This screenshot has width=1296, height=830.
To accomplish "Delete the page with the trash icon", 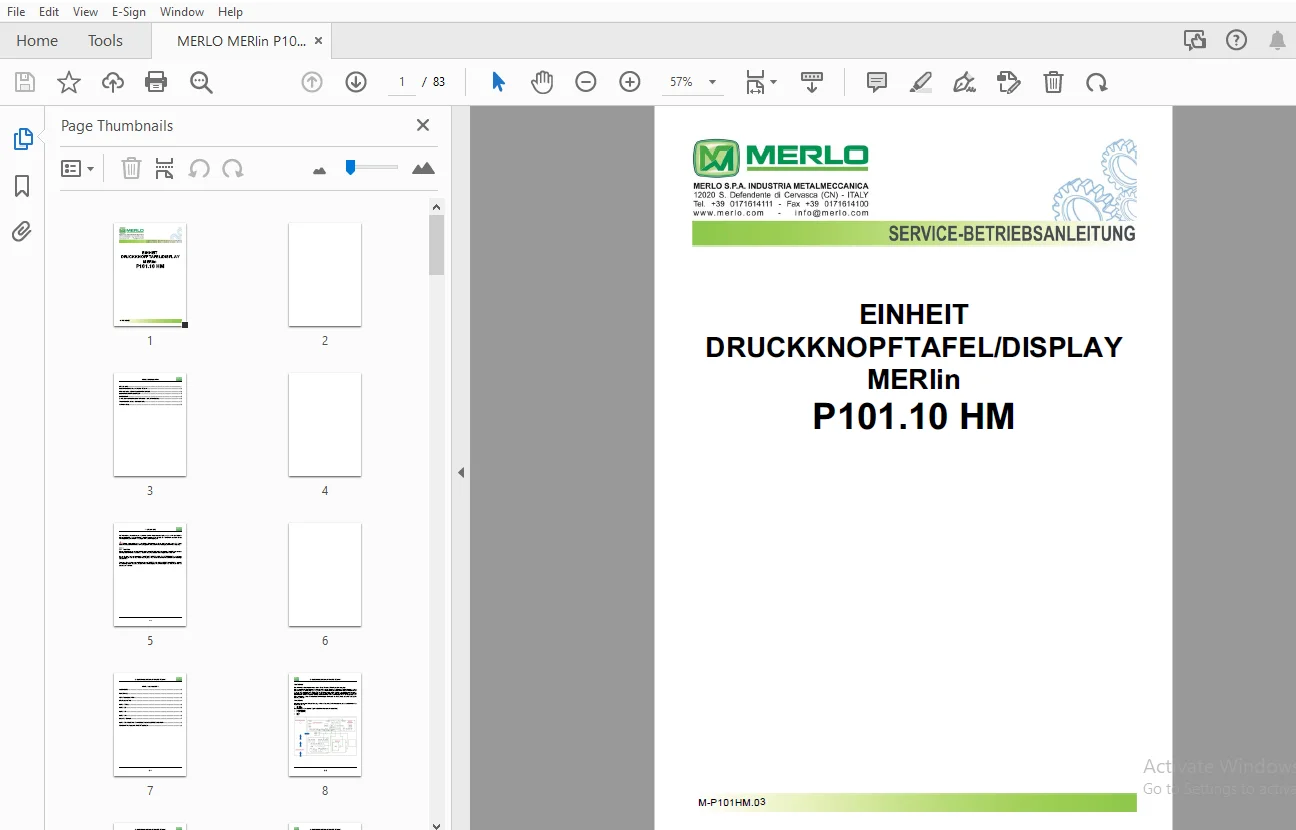I will [1053, 82].
